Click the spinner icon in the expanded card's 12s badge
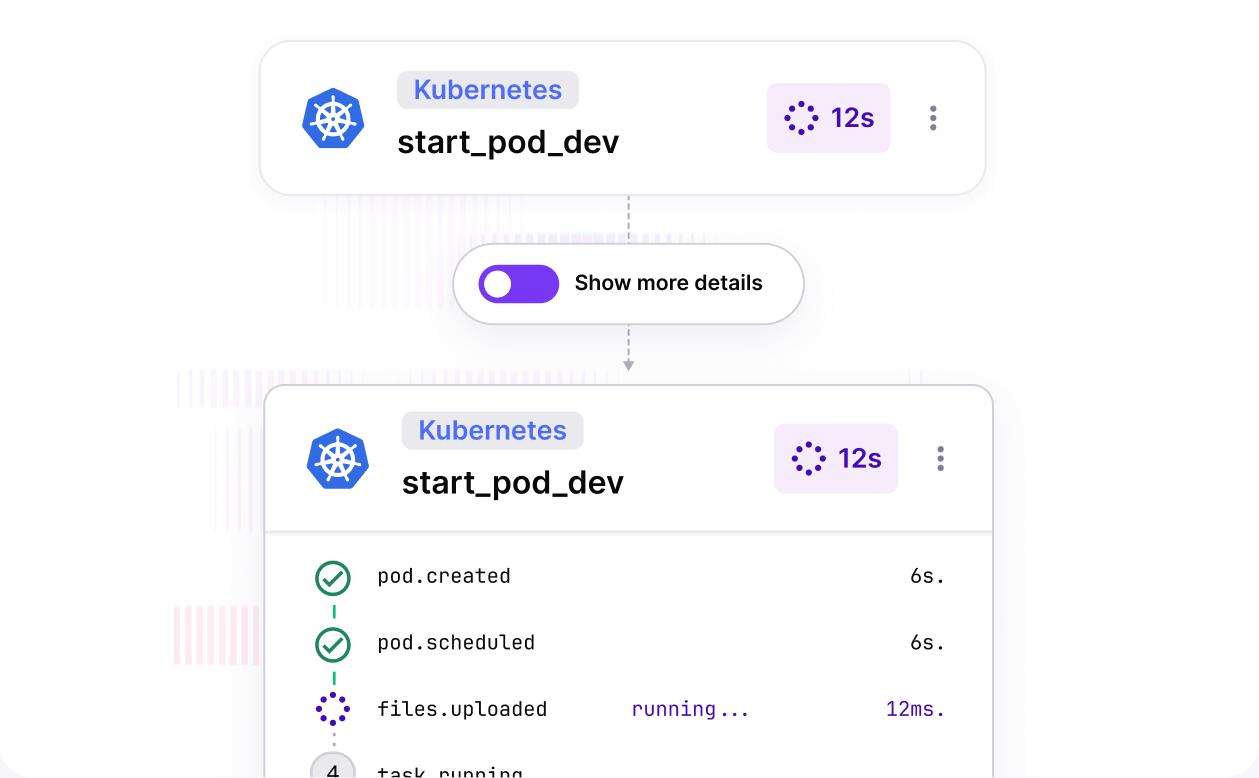The image size is (1259, 778). coord(809,458)
